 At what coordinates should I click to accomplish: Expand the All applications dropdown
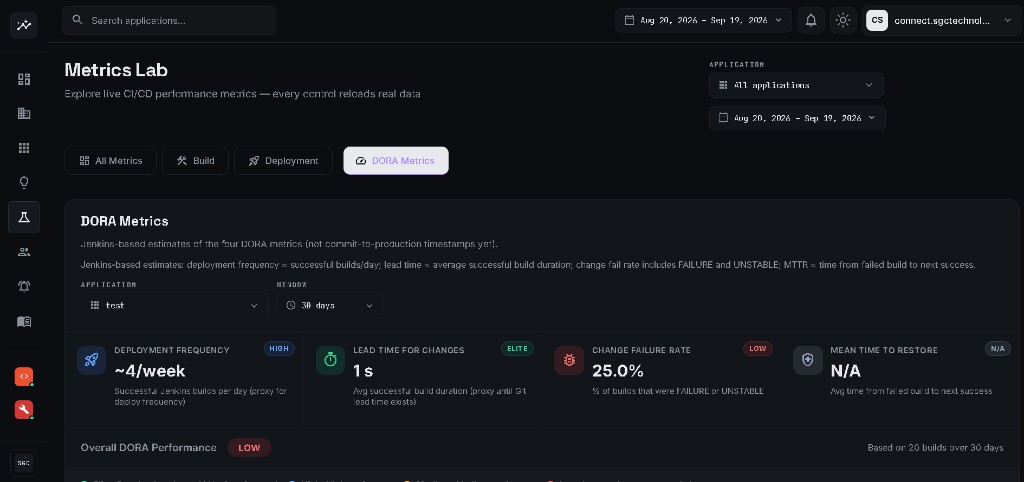796,85
